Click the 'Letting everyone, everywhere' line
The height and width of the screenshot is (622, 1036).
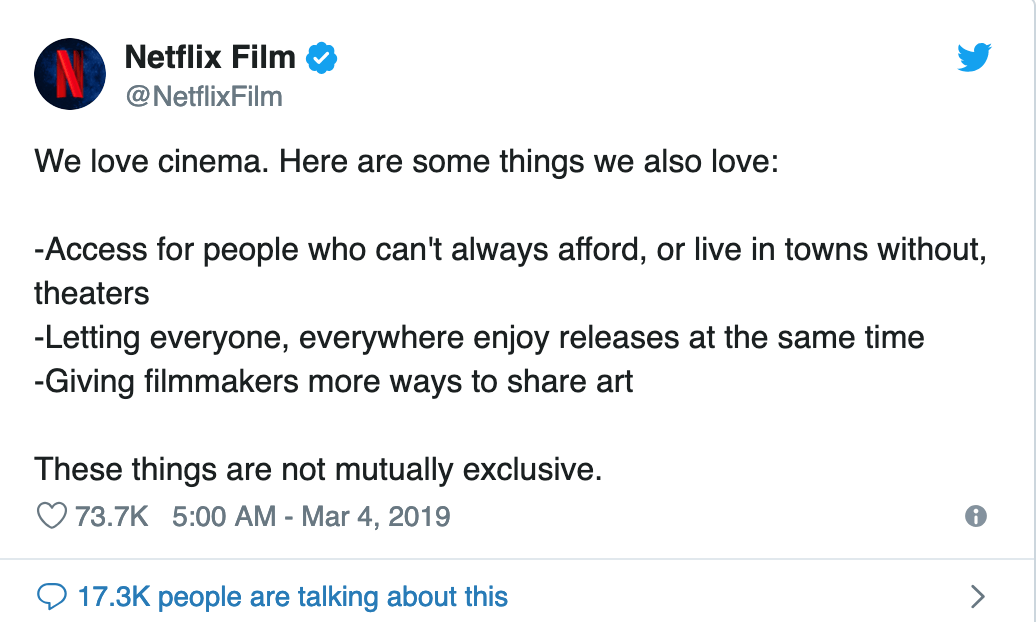pyautogui.click(x=479, y=338)
